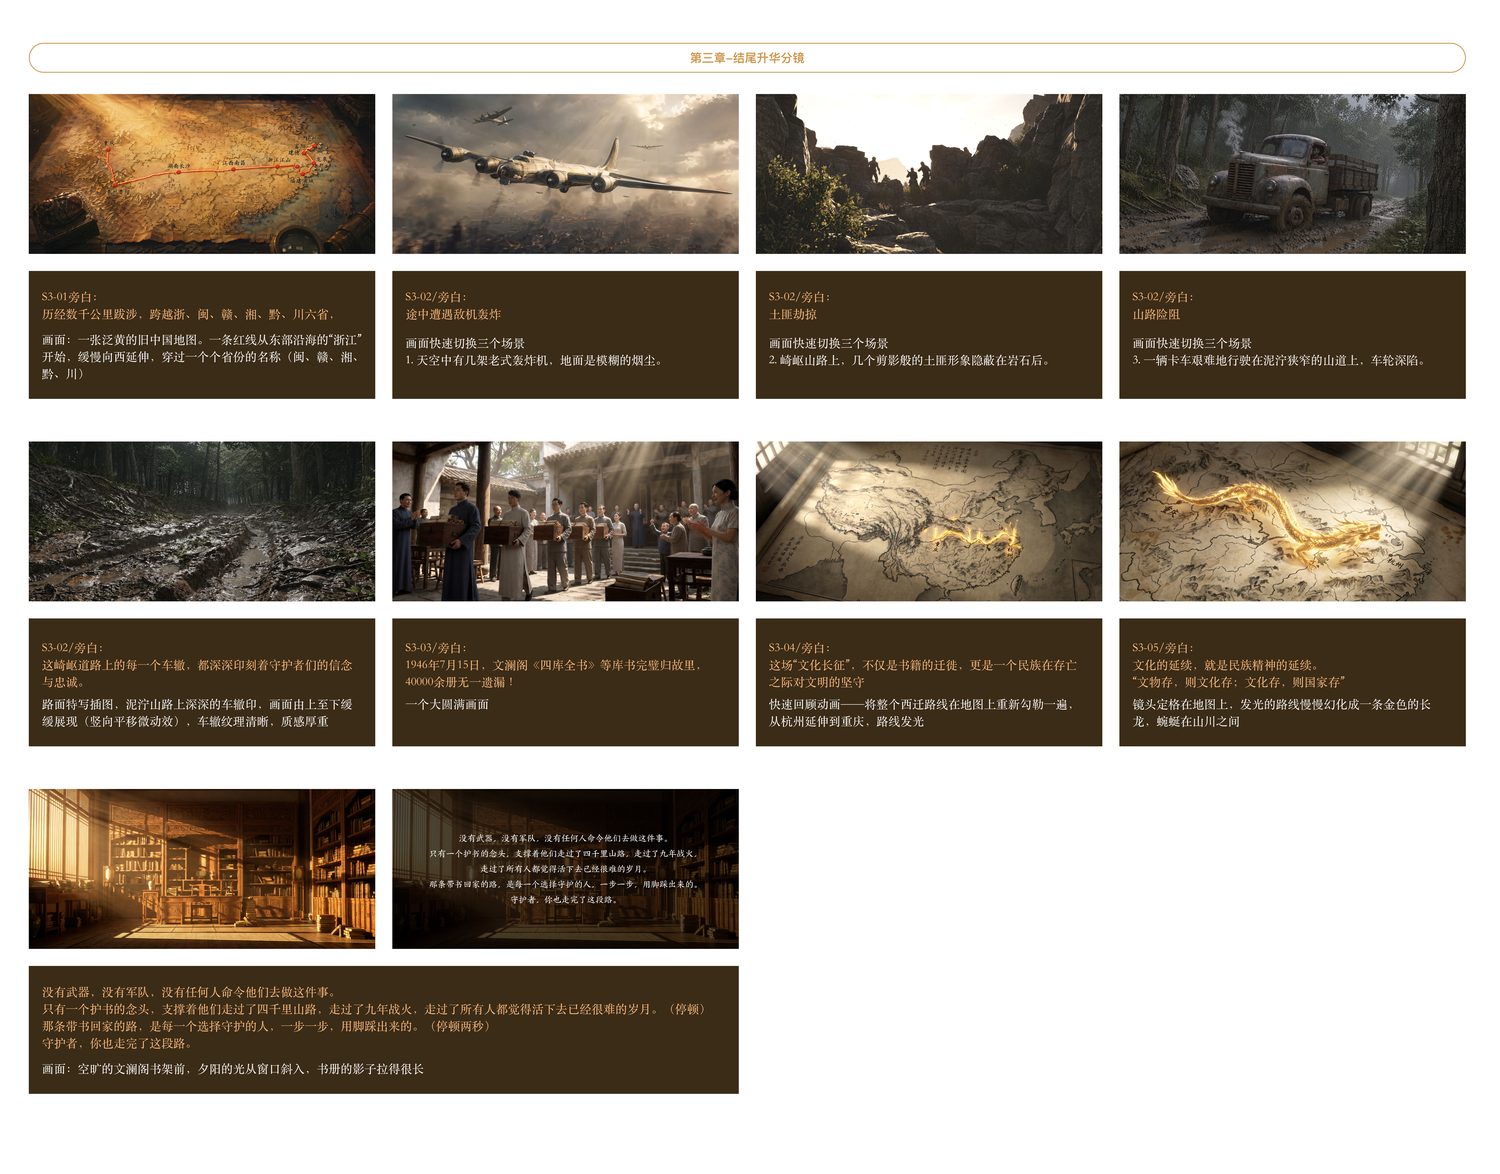Click the text 这崎岖道路上的每一个车辙
1500x1174 pixels.
[x=197, y=673]
